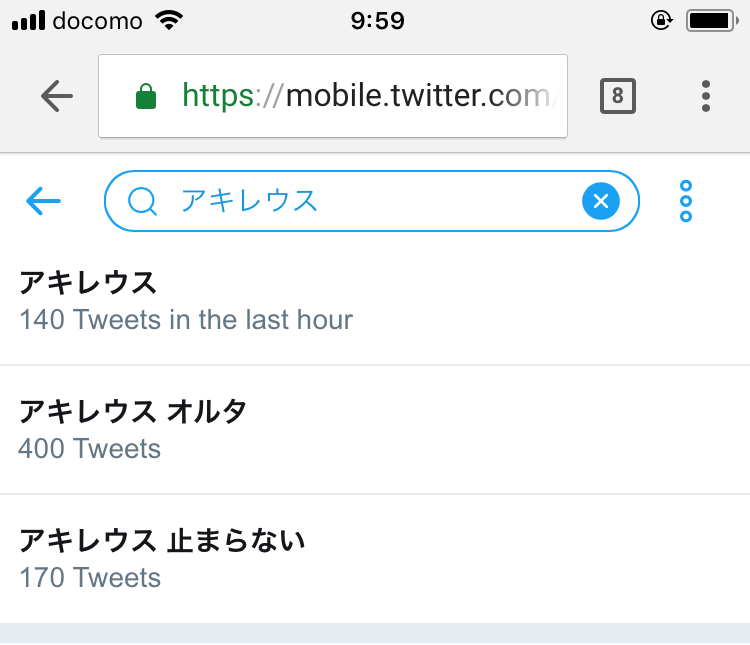Go back using Twitter's blue arrow
This screenshot has width=750, height=645.
[43, 202]
